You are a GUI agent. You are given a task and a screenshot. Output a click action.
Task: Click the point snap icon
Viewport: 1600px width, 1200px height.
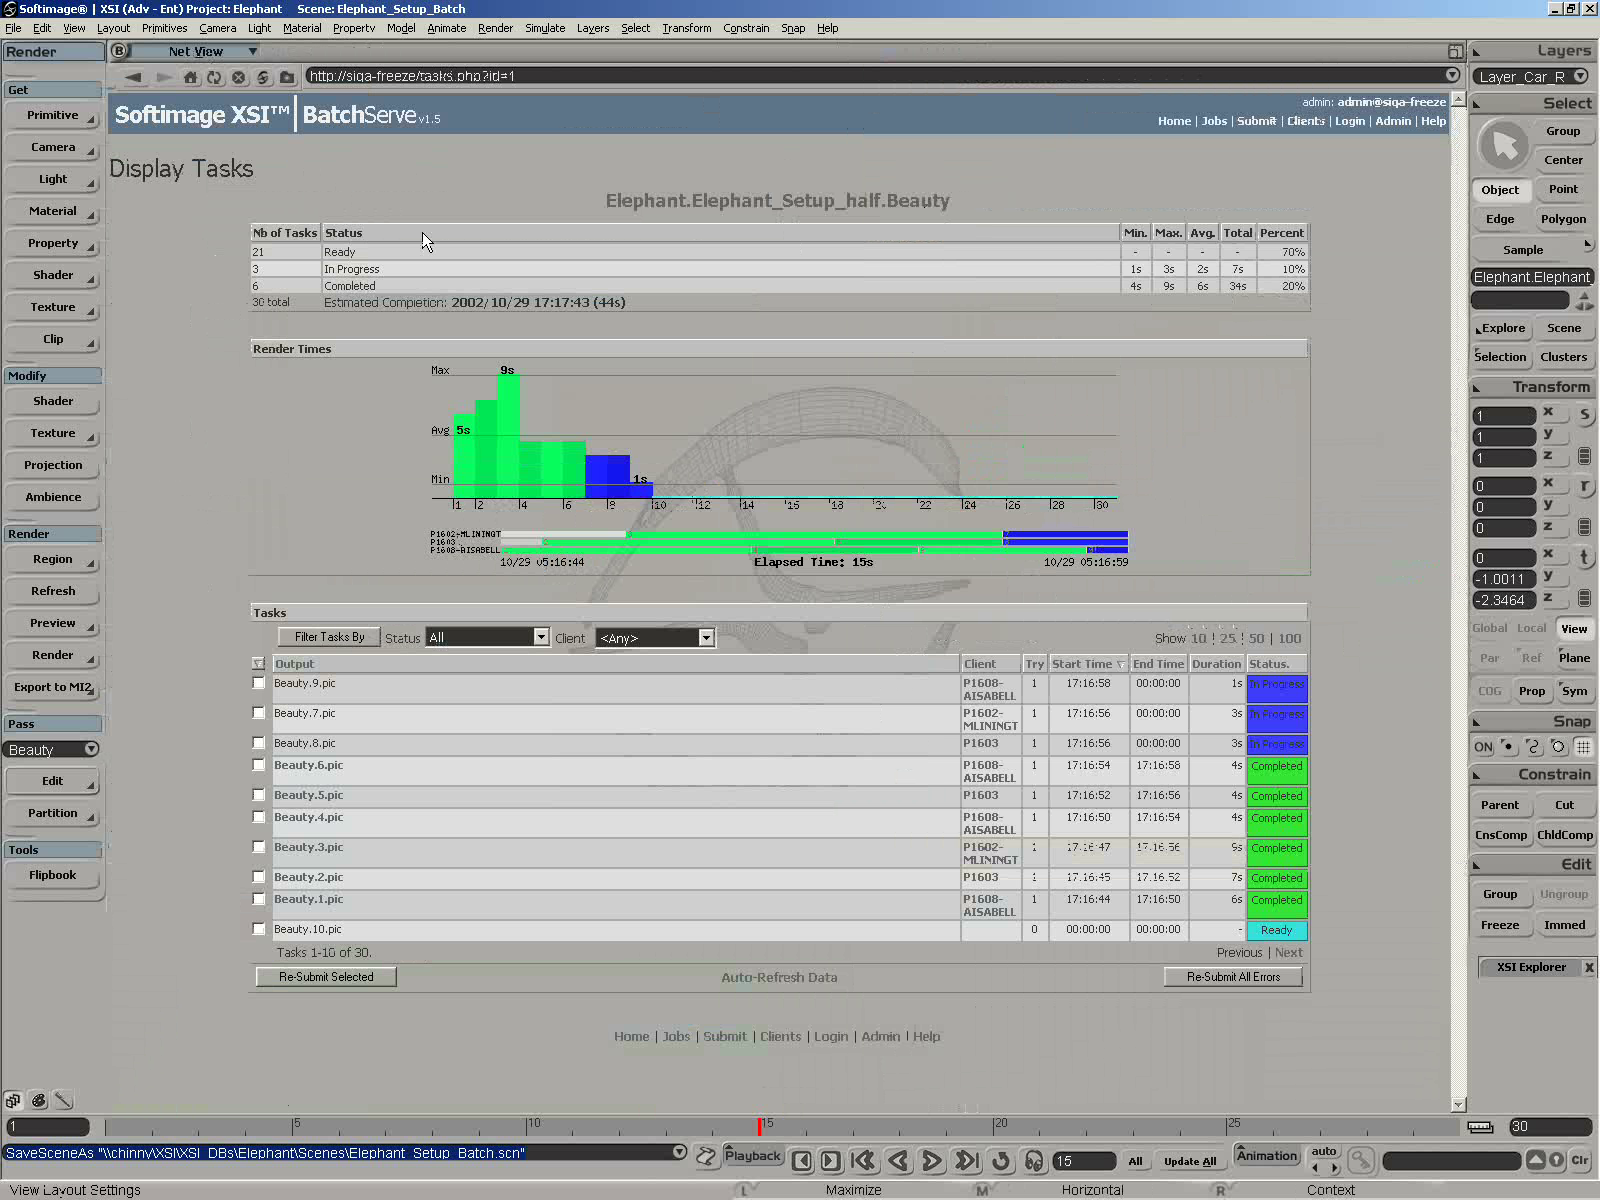(x=1508, y=747)
